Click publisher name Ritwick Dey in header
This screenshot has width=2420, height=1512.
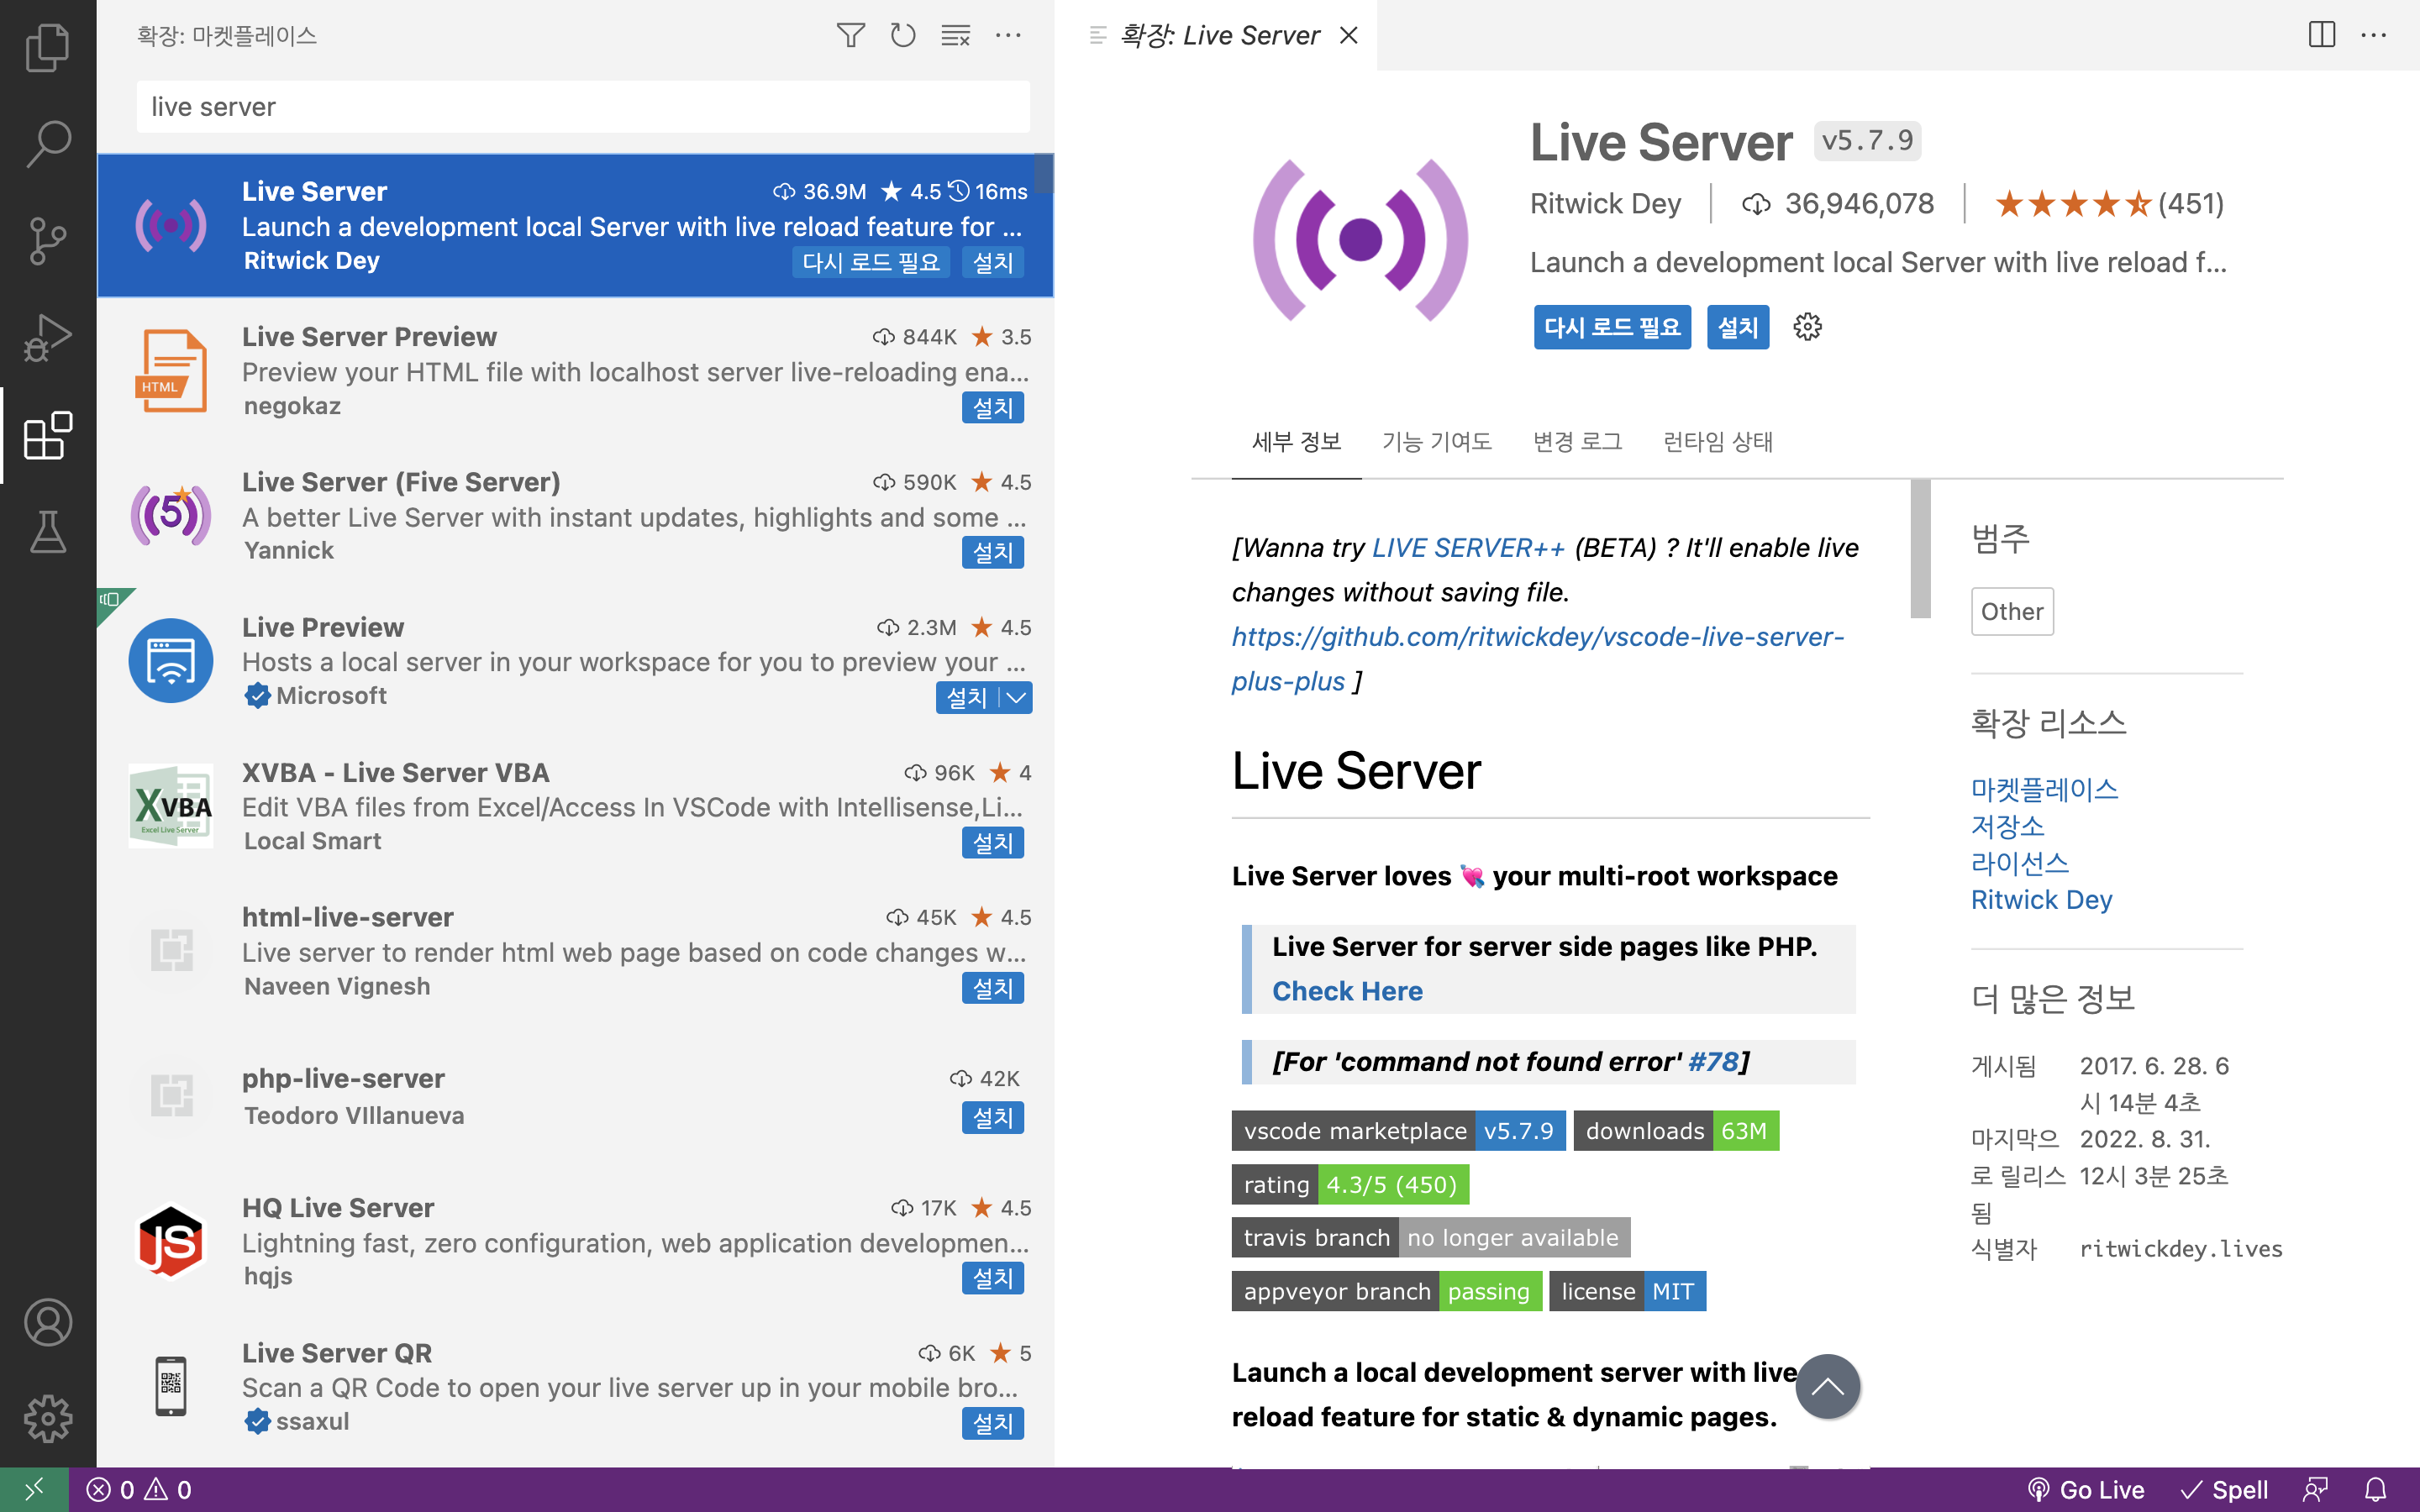pyautogui.click(x=1605, y=204)
